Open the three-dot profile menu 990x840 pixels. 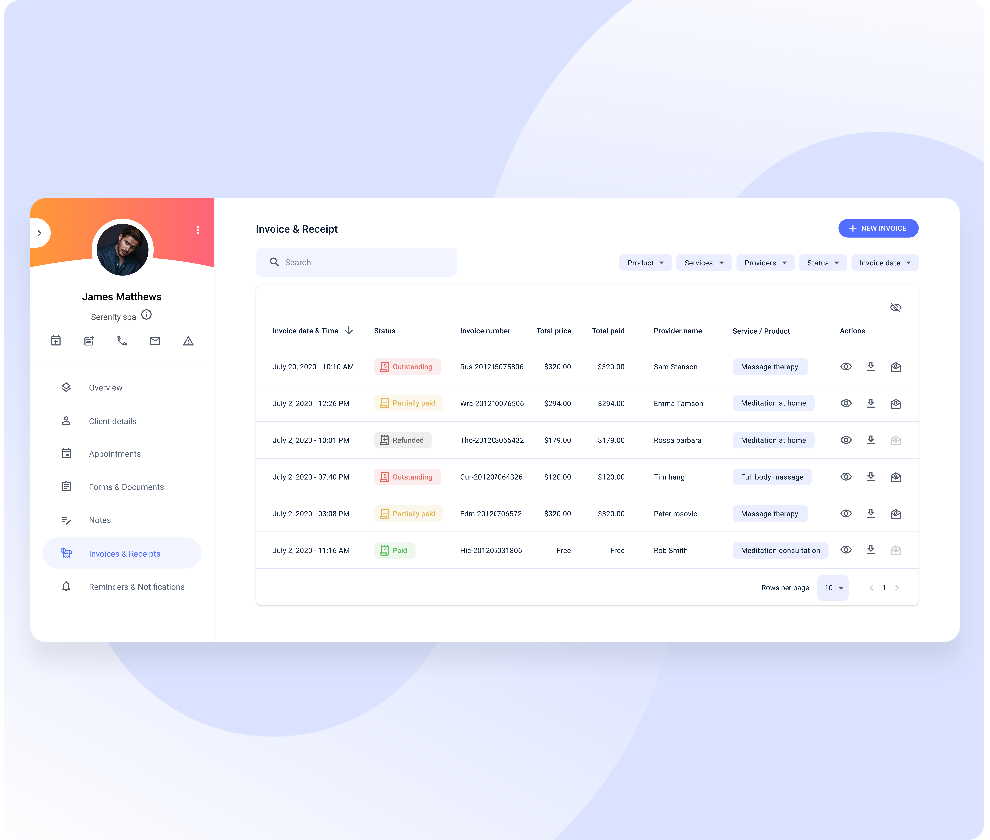(x=198, y=230)
